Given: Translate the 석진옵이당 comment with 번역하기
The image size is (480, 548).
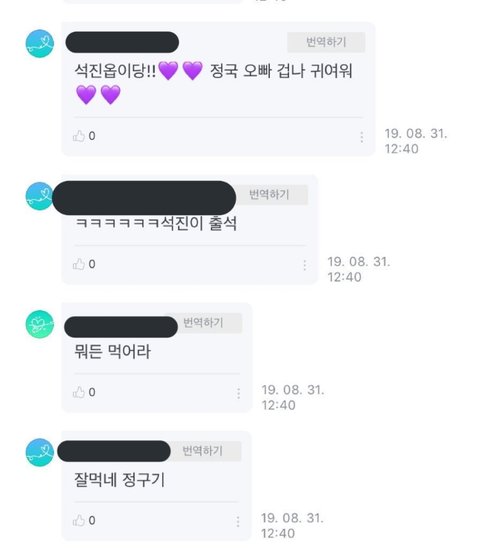Looking at the screenshot, I should tap(326, 42).
